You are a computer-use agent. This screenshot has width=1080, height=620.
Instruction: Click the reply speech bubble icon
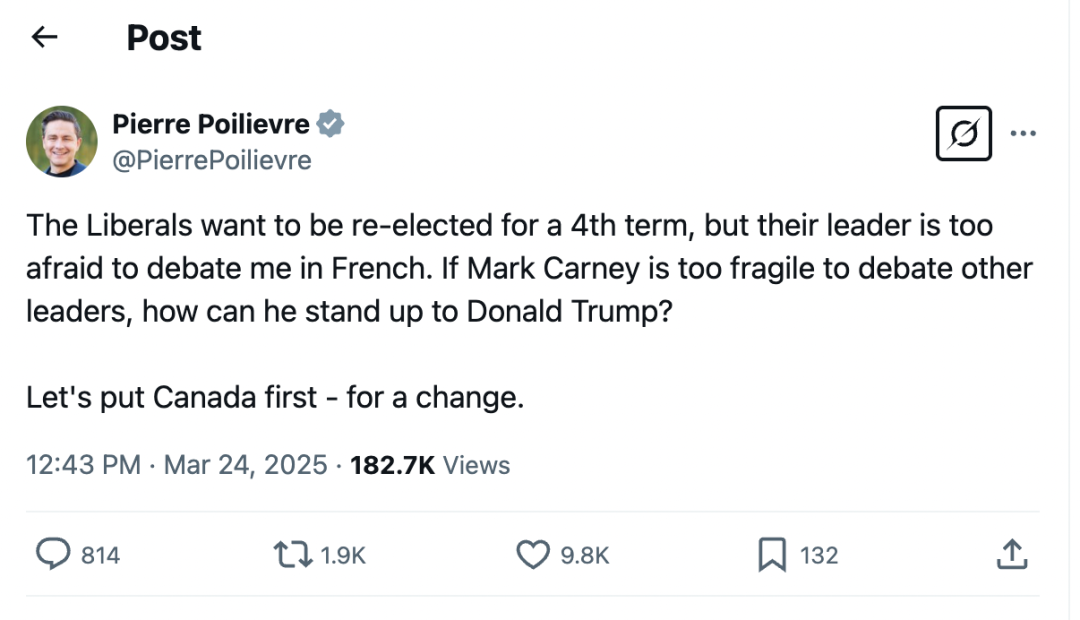(x=53, y=554)
